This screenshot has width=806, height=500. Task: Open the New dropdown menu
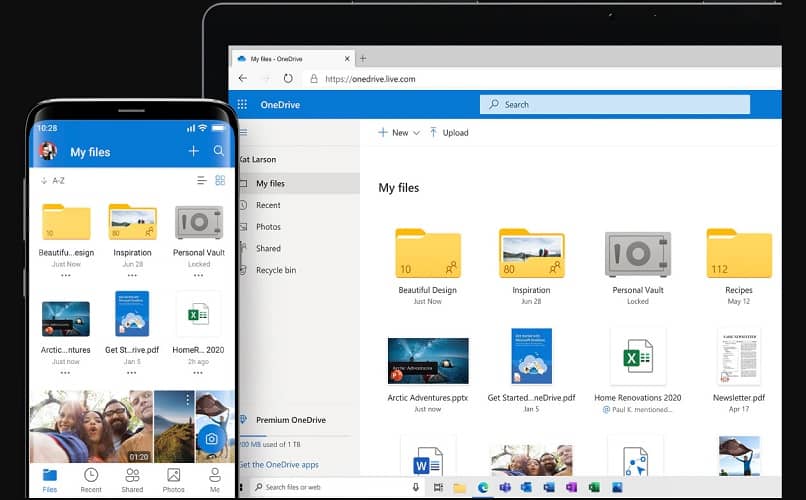tap(399, 133)
